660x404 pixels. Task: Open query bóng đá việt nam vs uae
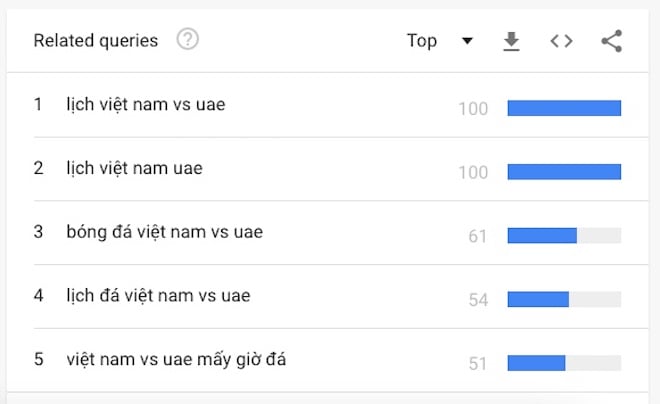click(x=165, y=232)
